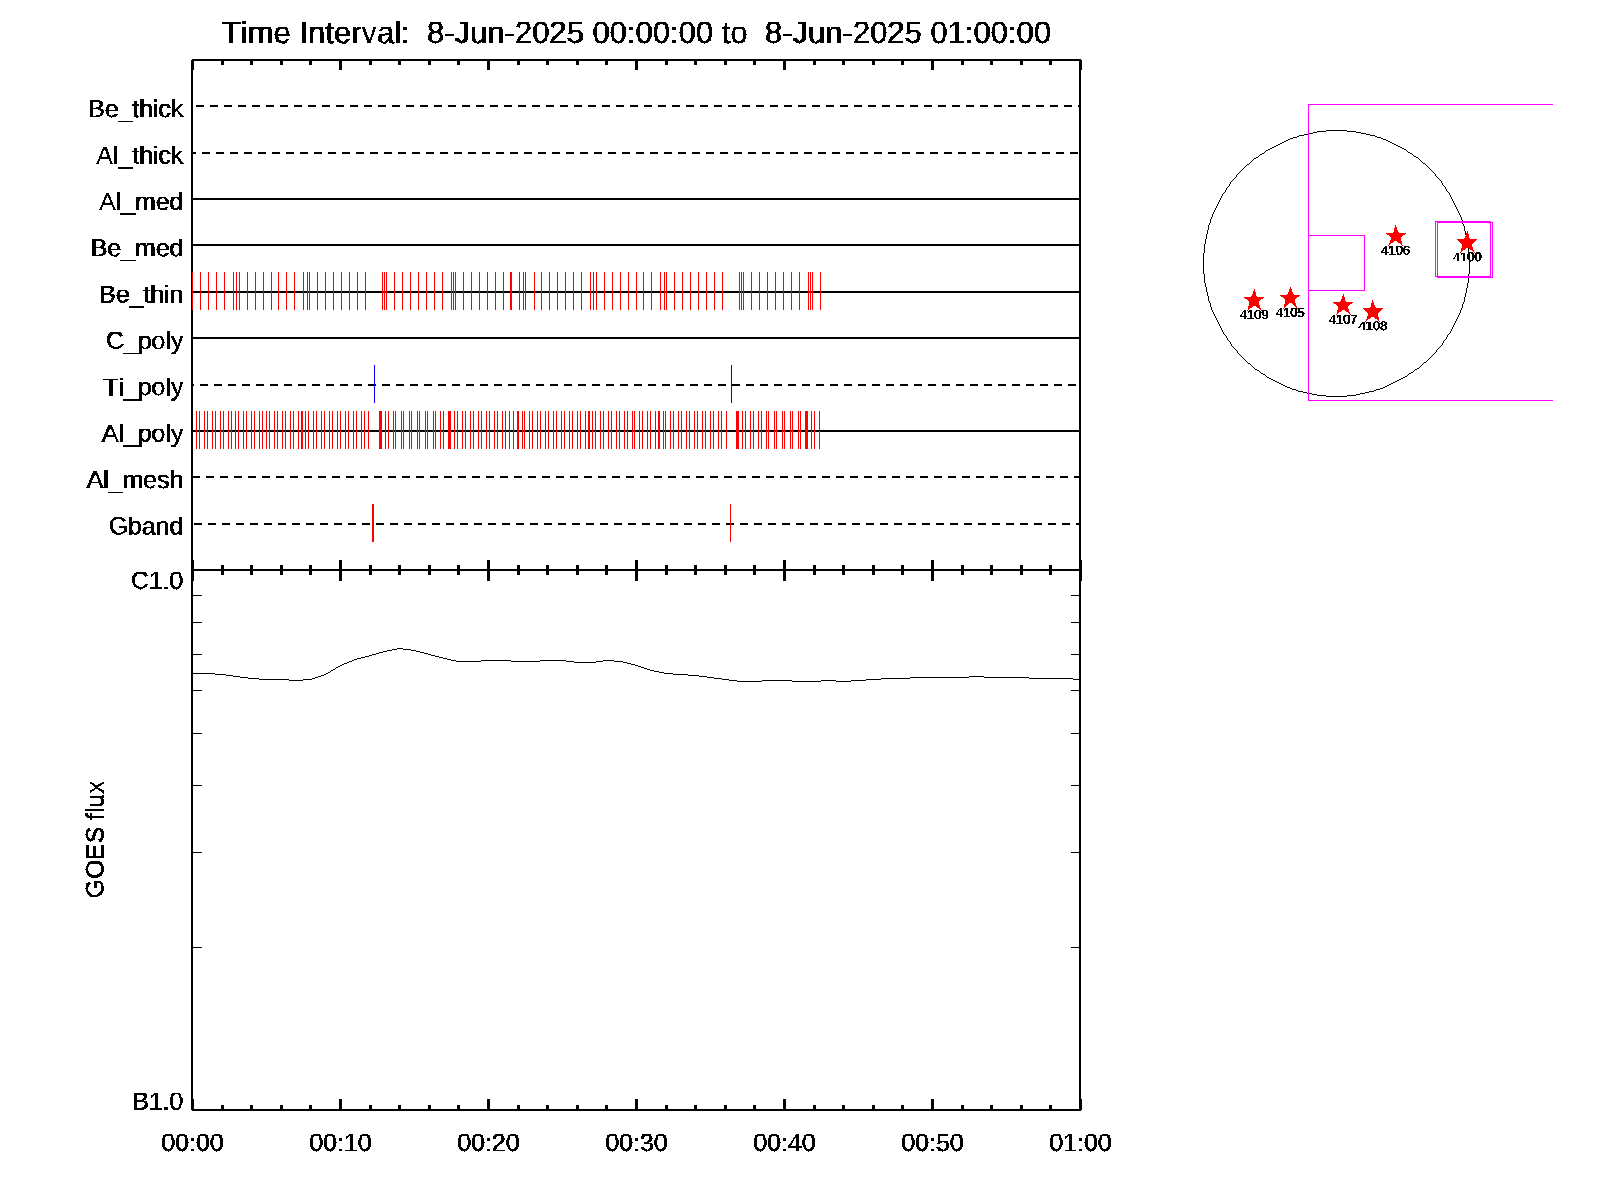
Task: Select the Ti_poly marker after 00:30
Action: pos(731,384)
